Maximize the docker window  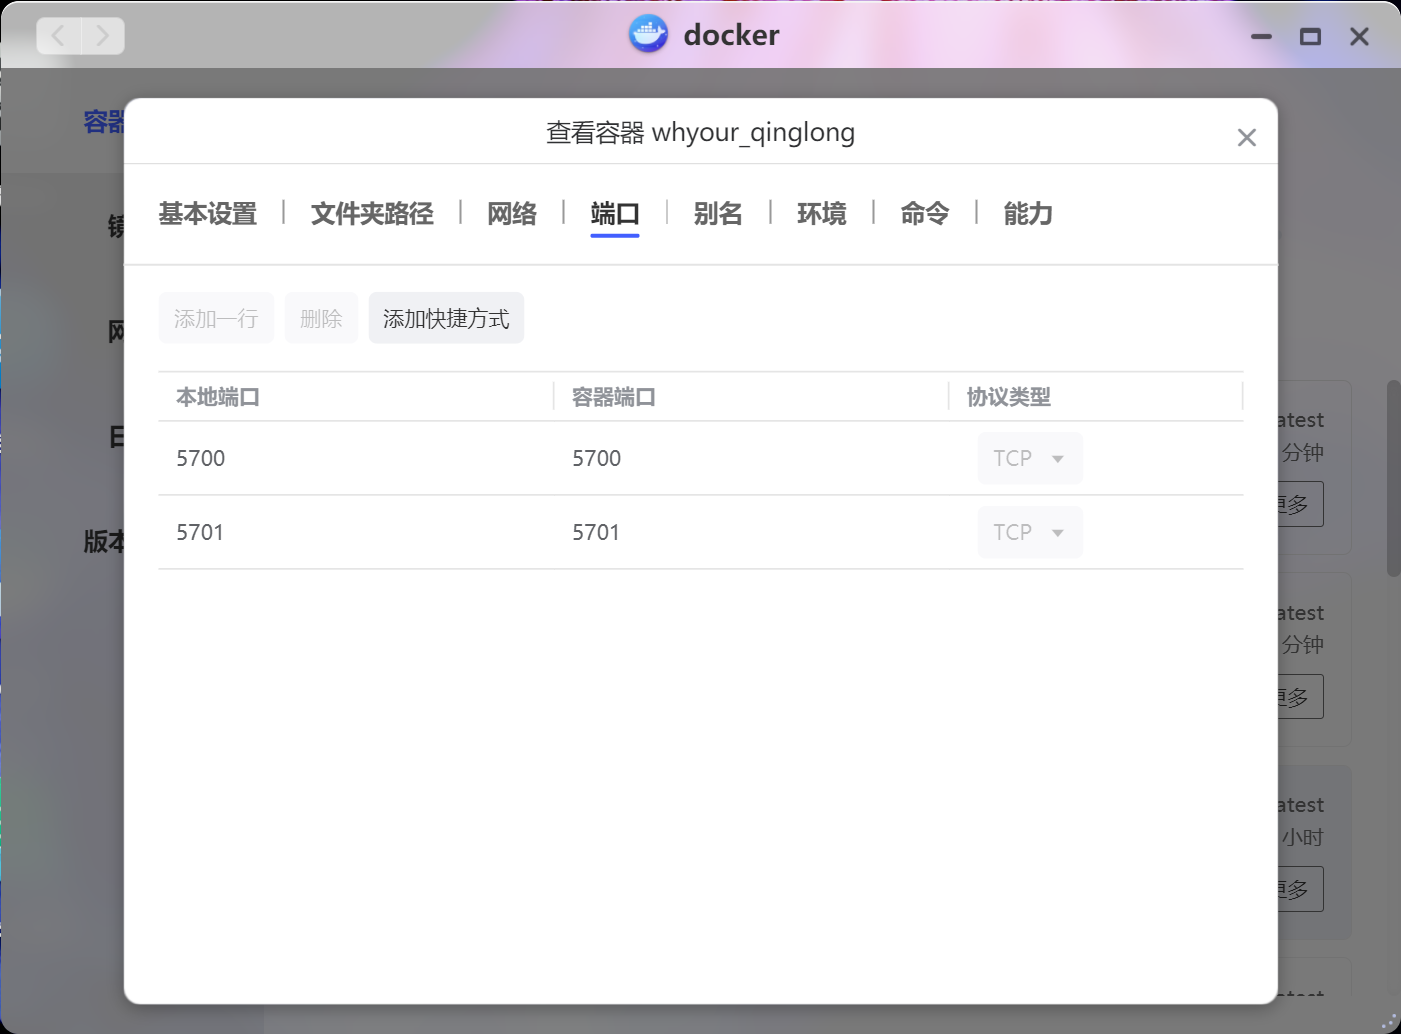[x=1310, y=37]
